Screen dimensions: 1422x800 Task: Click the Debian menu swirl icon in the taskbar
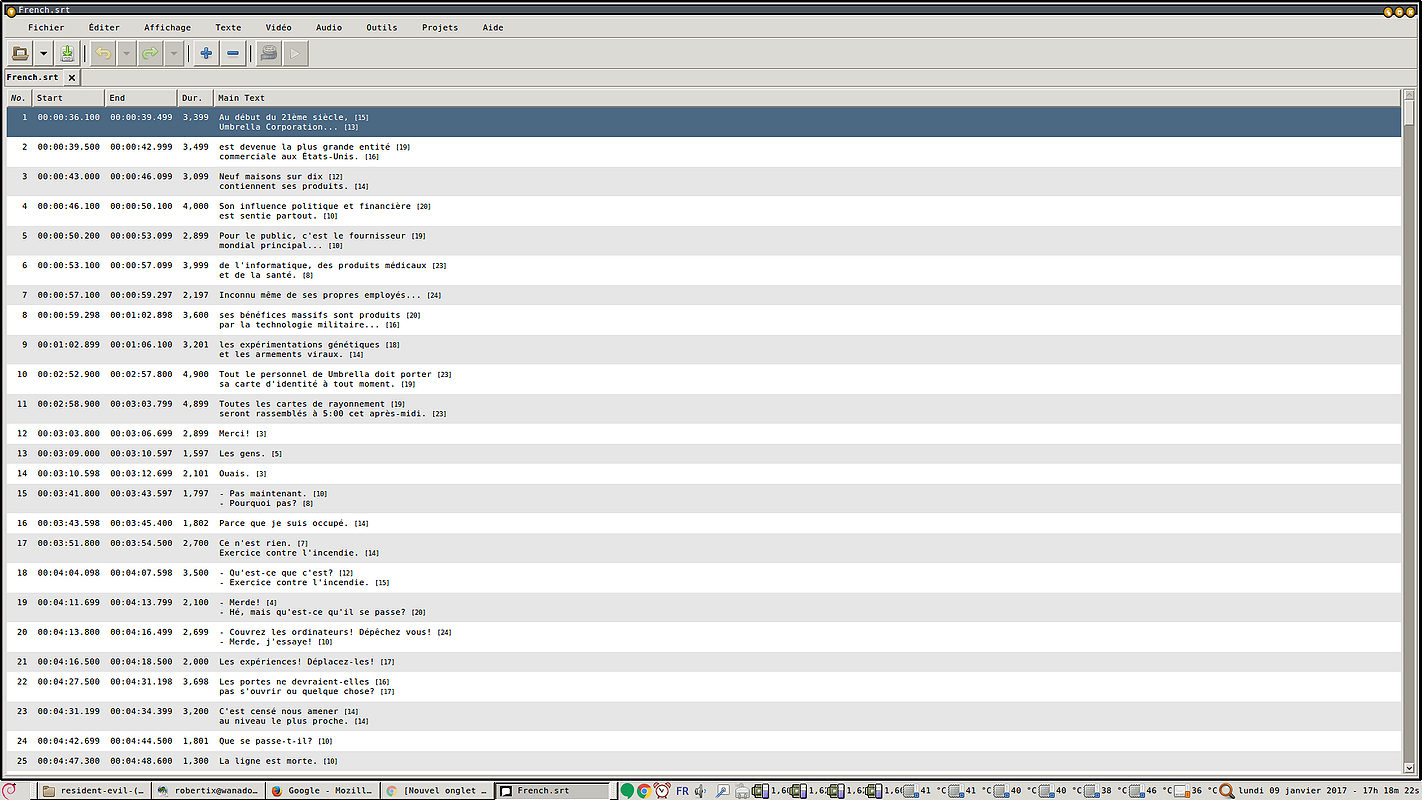10,791
